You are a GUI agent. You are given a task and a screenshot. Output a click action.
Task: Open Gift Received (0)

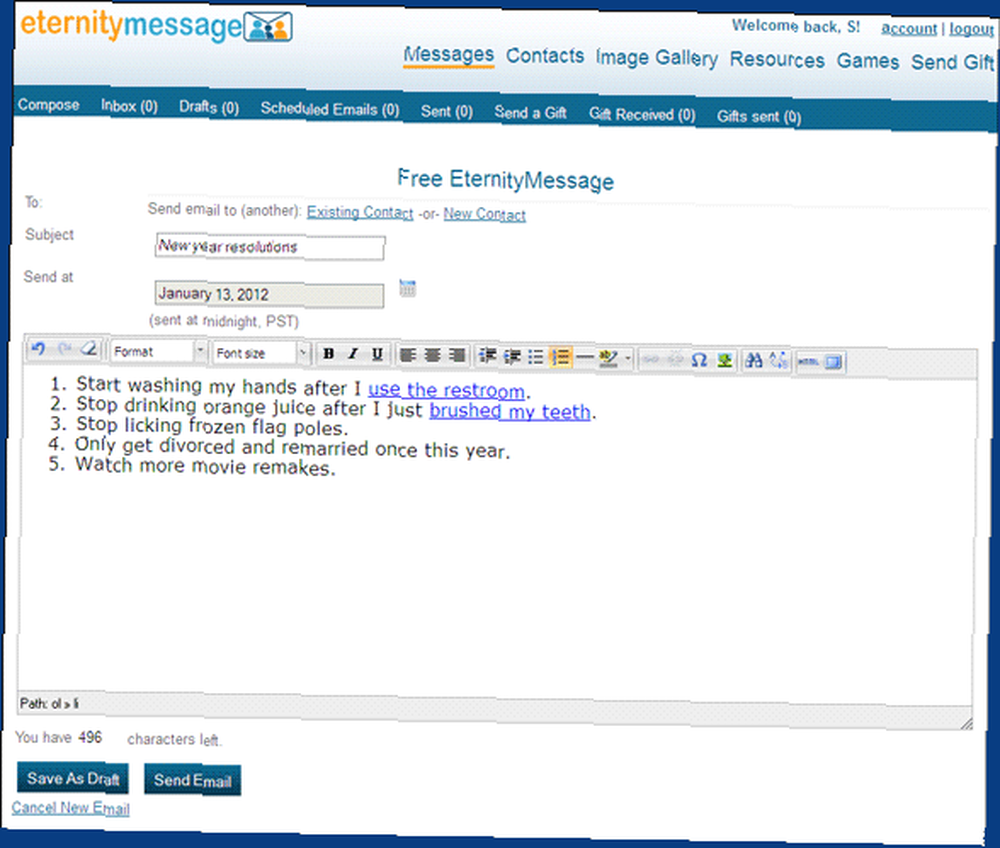click(642, 115)
